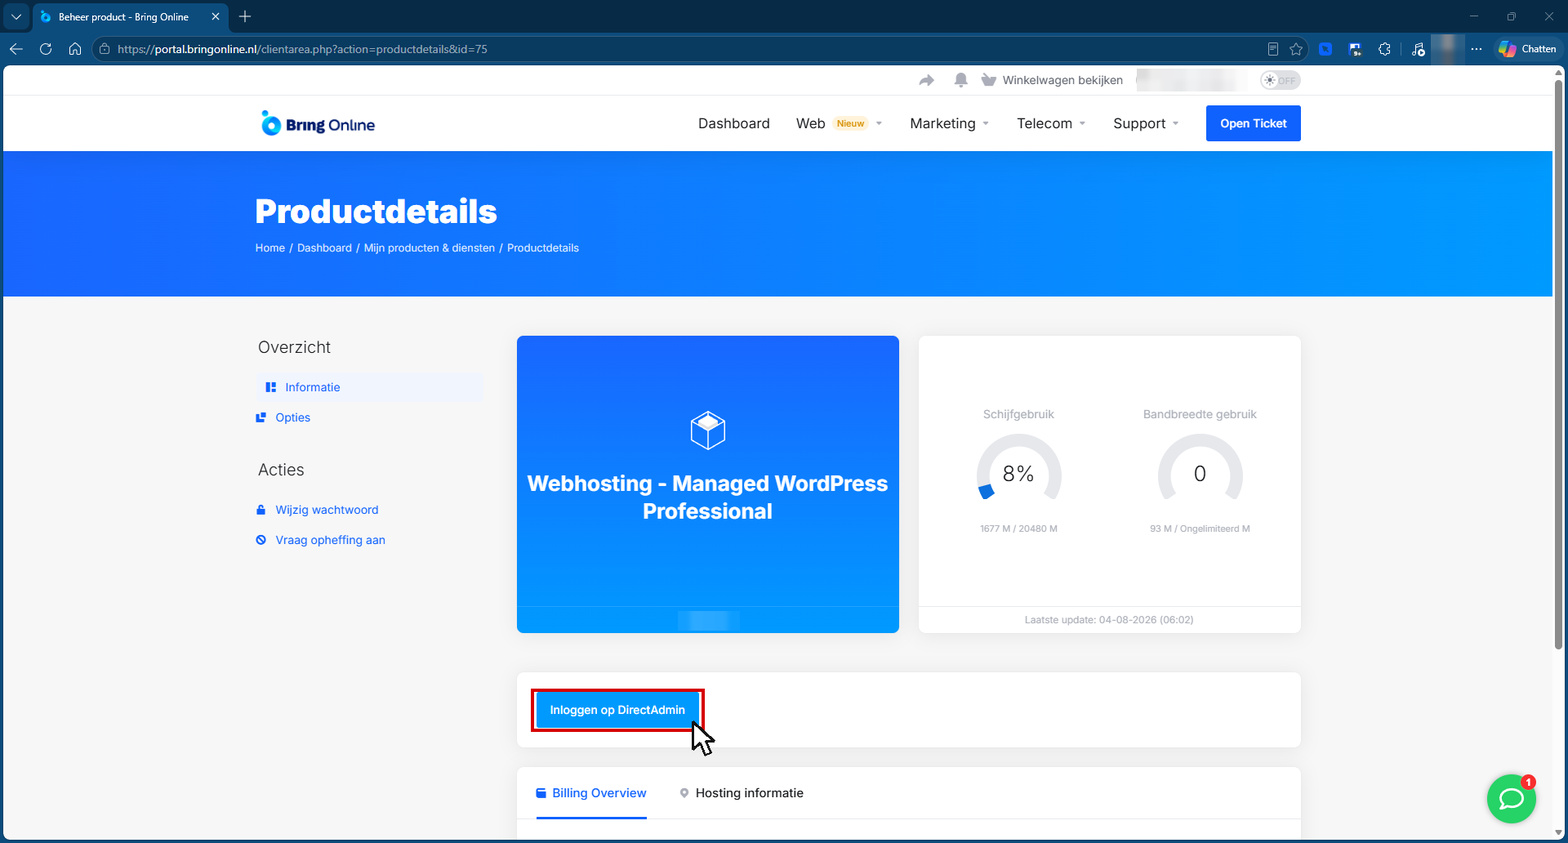The width and height of the screenshot is (1568, 843).
Task: Click Winkelwagen bekijken link
Action: 1062,80
